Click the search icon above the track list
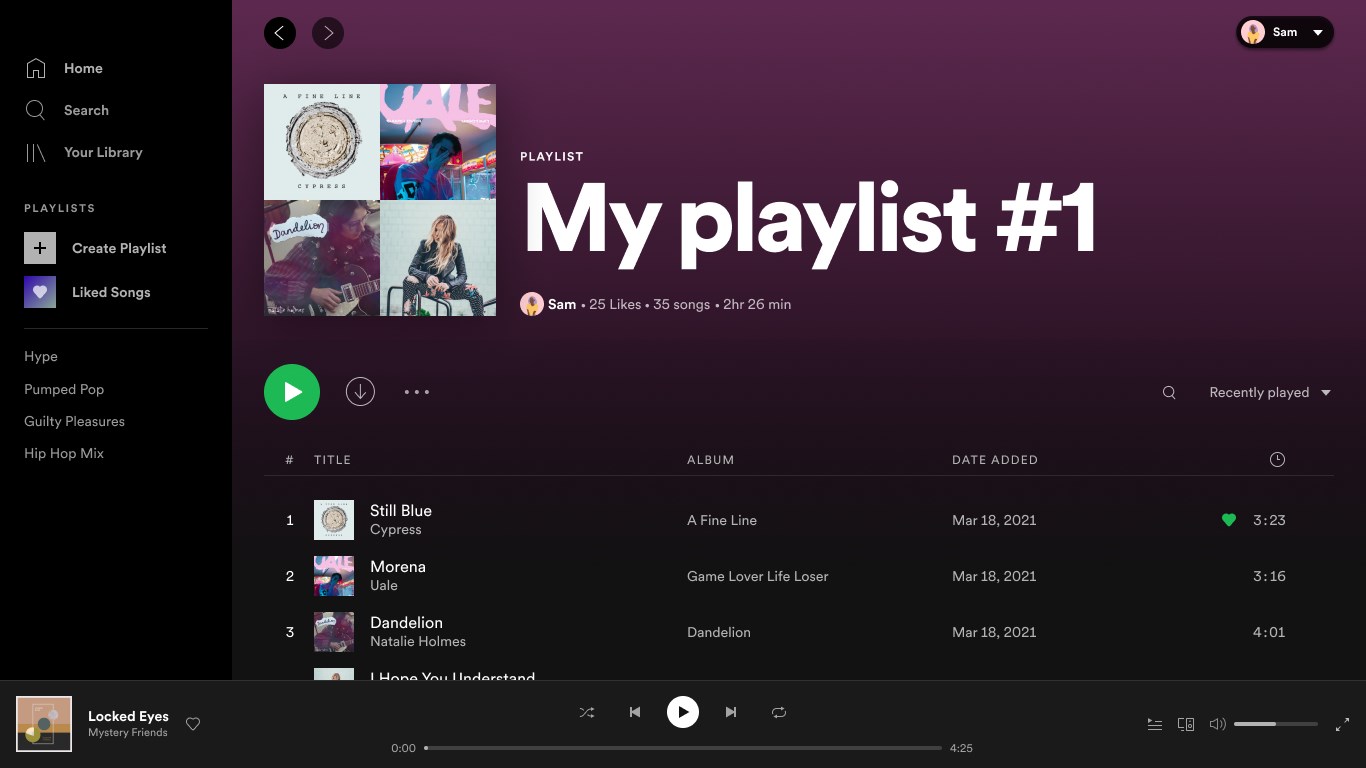Image resolution: width=1366 pixels, height=768 pixels. point(1169,392)
